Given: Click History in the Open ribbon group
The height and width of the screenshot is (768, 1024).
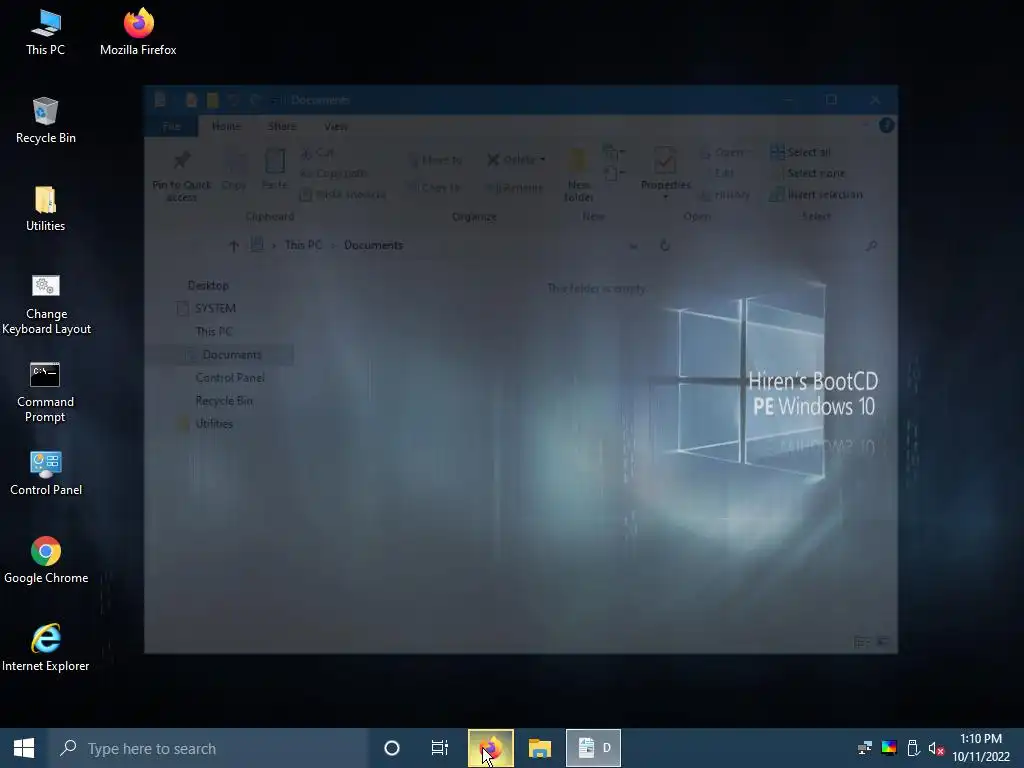Looking at the screenshot, I should [x=725, y=195].
